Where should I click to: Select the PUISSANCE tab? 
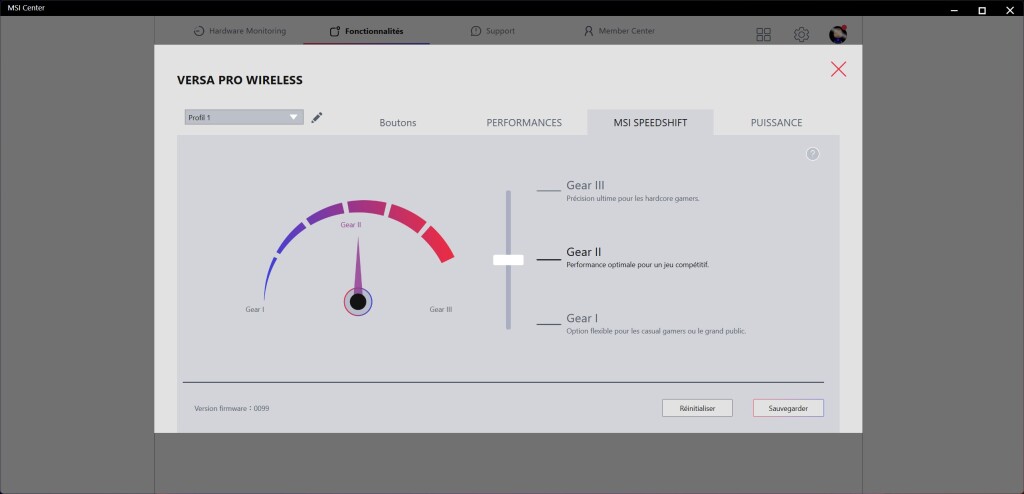776,123
